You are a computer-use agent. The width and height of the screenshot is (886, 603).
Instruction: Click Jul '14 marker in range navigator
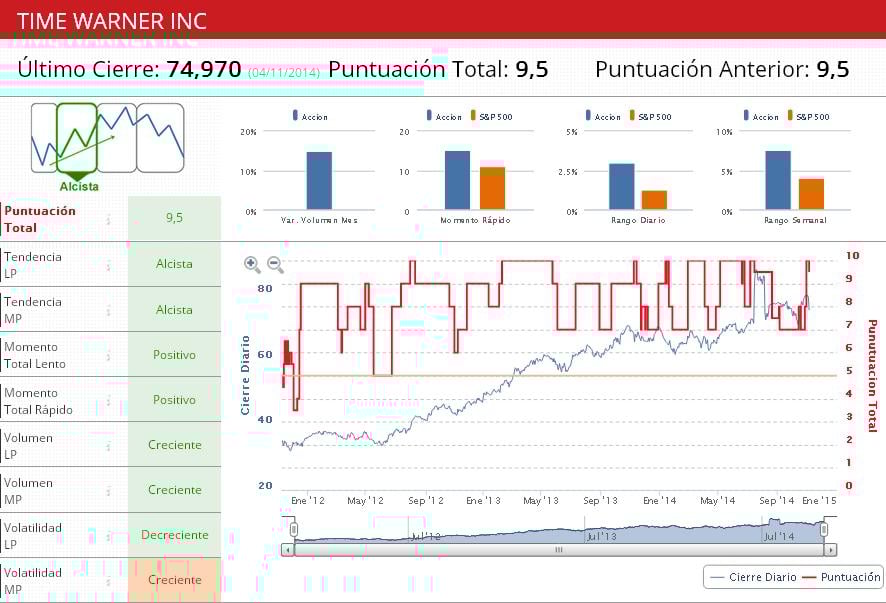(779, 536)
